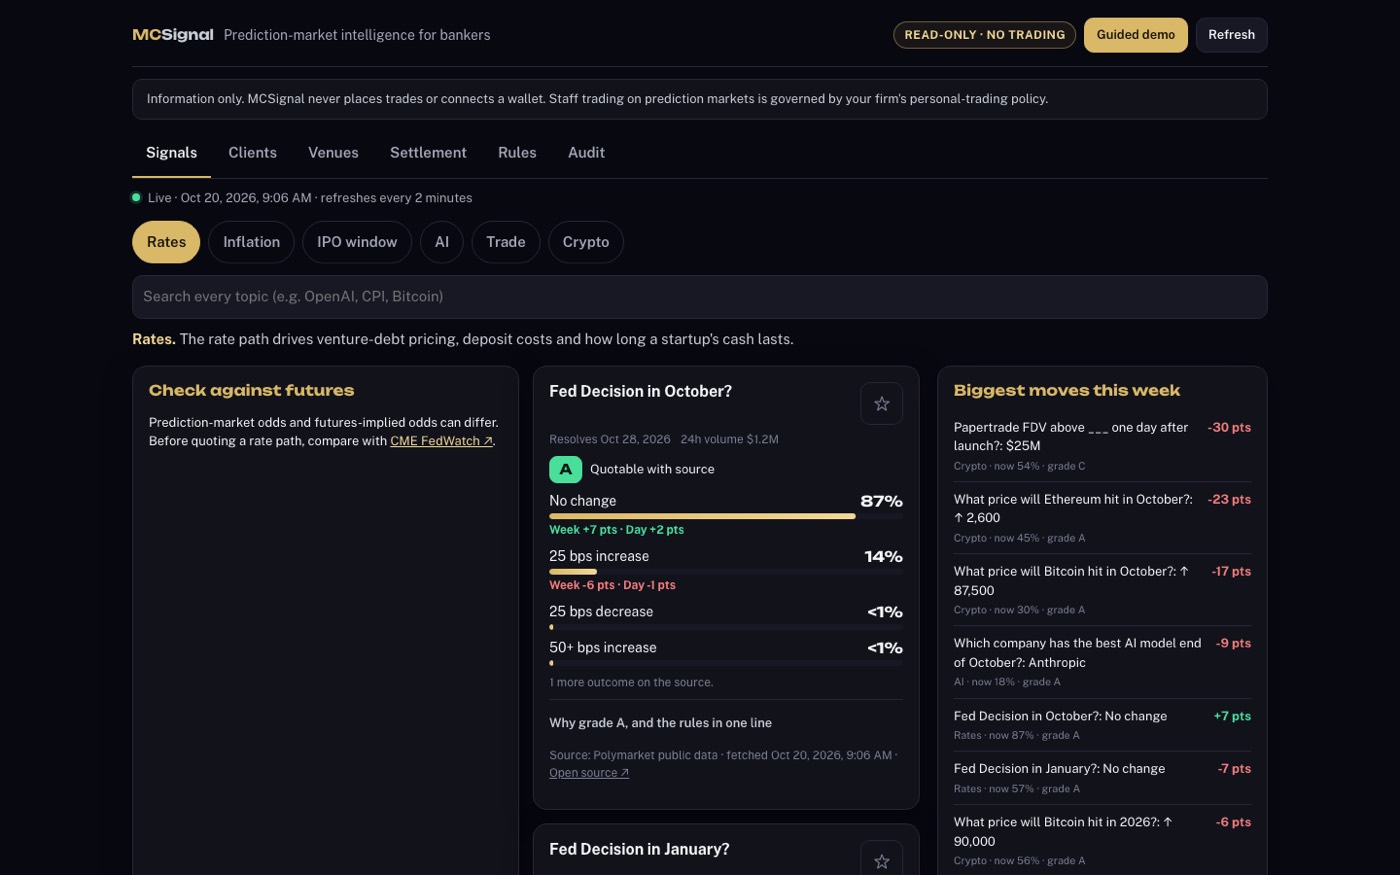Expand Why grade A, and the rules
This screenshot has height=875, width=1400.
point(660,723)
